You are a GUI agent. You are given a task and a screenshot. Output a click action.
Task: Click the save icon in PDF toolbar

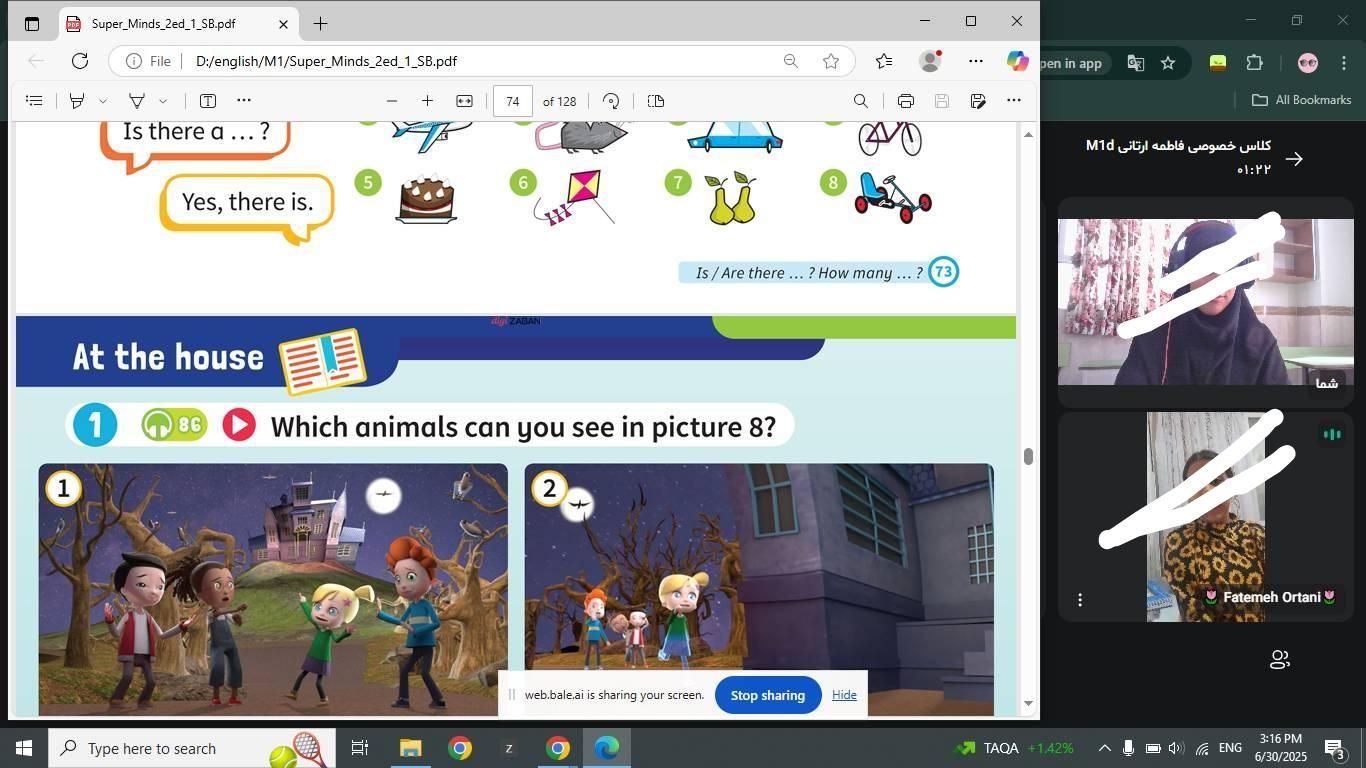[x=941, y=101]
